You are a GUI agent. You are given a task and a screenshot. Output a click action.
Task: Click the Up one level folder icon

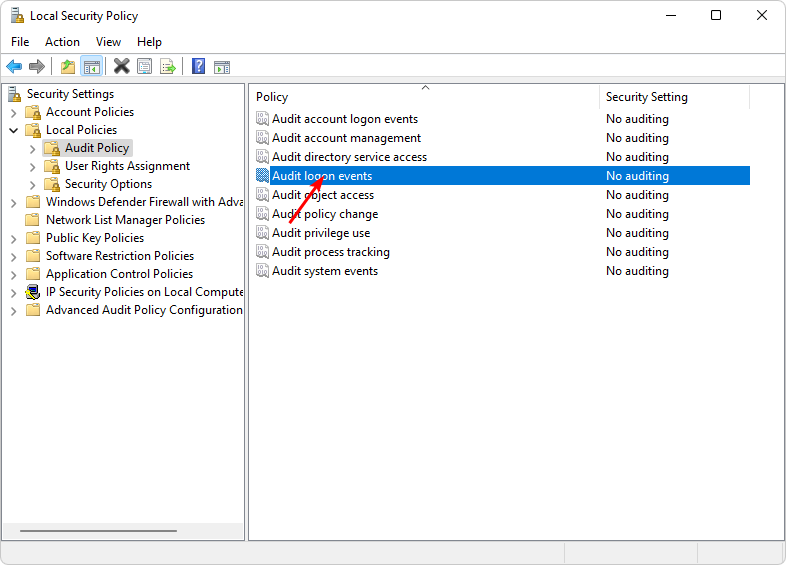pyautogui.click(x=68, y=66)
